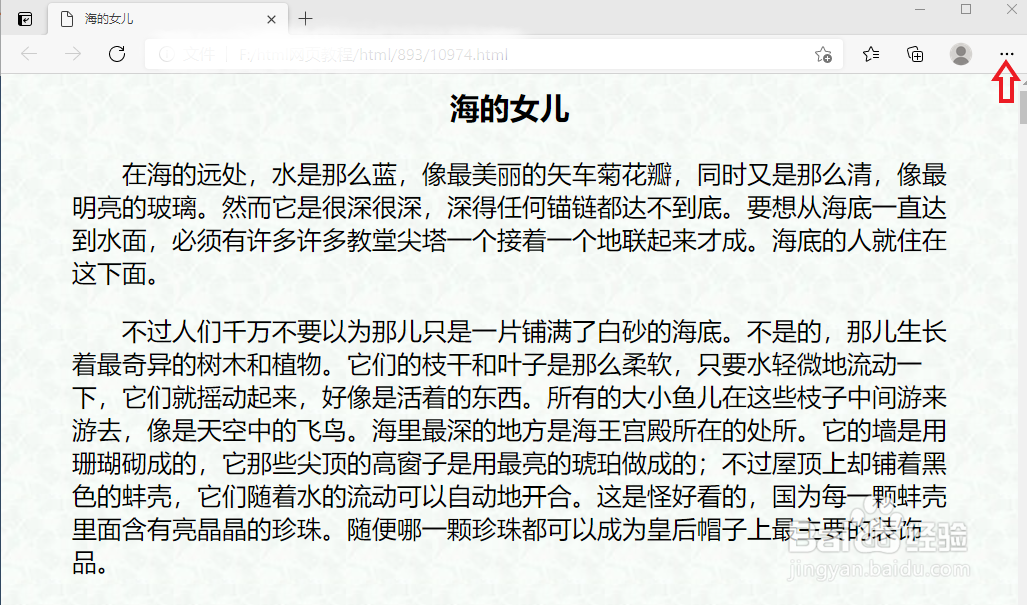Open the tab actions menu icon
This screenshot has height=605, width=1027.
click(x=25, y=19)
